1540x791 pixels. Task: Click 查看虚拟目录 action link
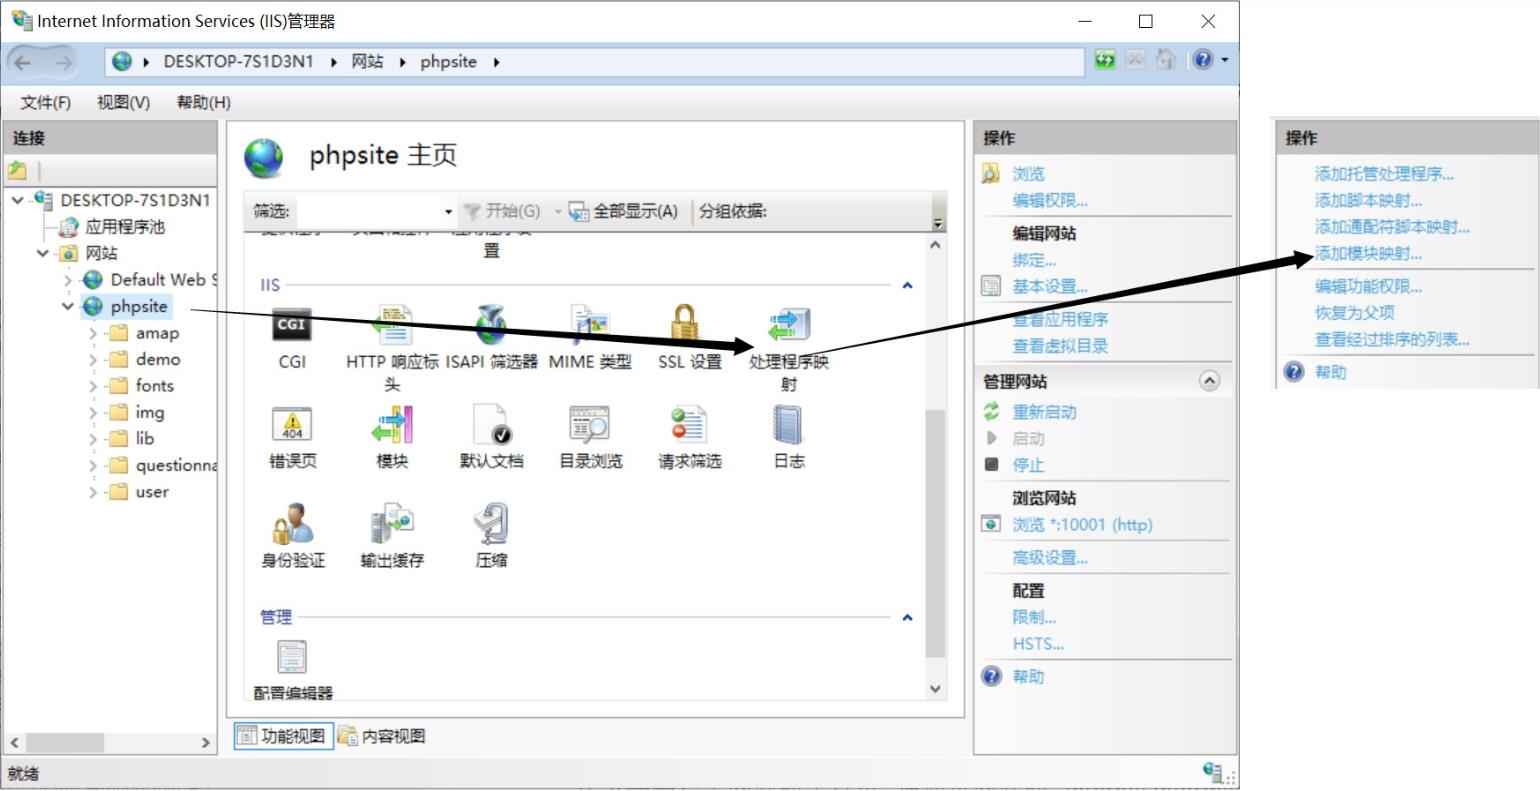pyautogui.click(x=1060, y=346)
